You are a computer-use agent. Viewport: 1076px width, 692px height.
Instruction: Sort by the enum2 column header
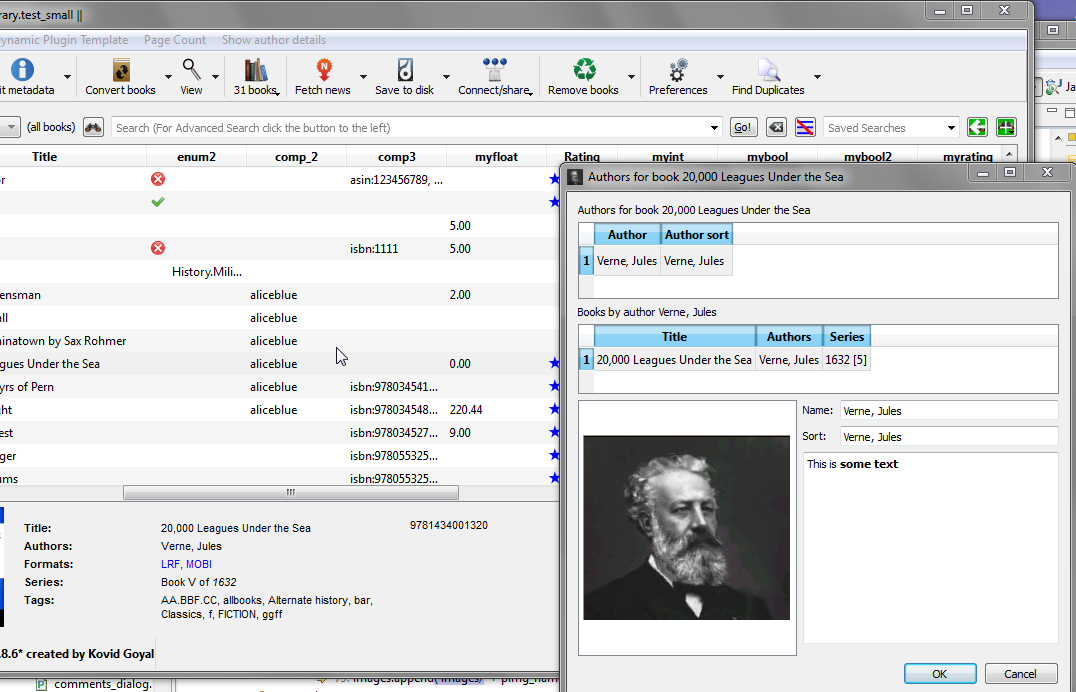pyautogui.click(x=196, y=157)
